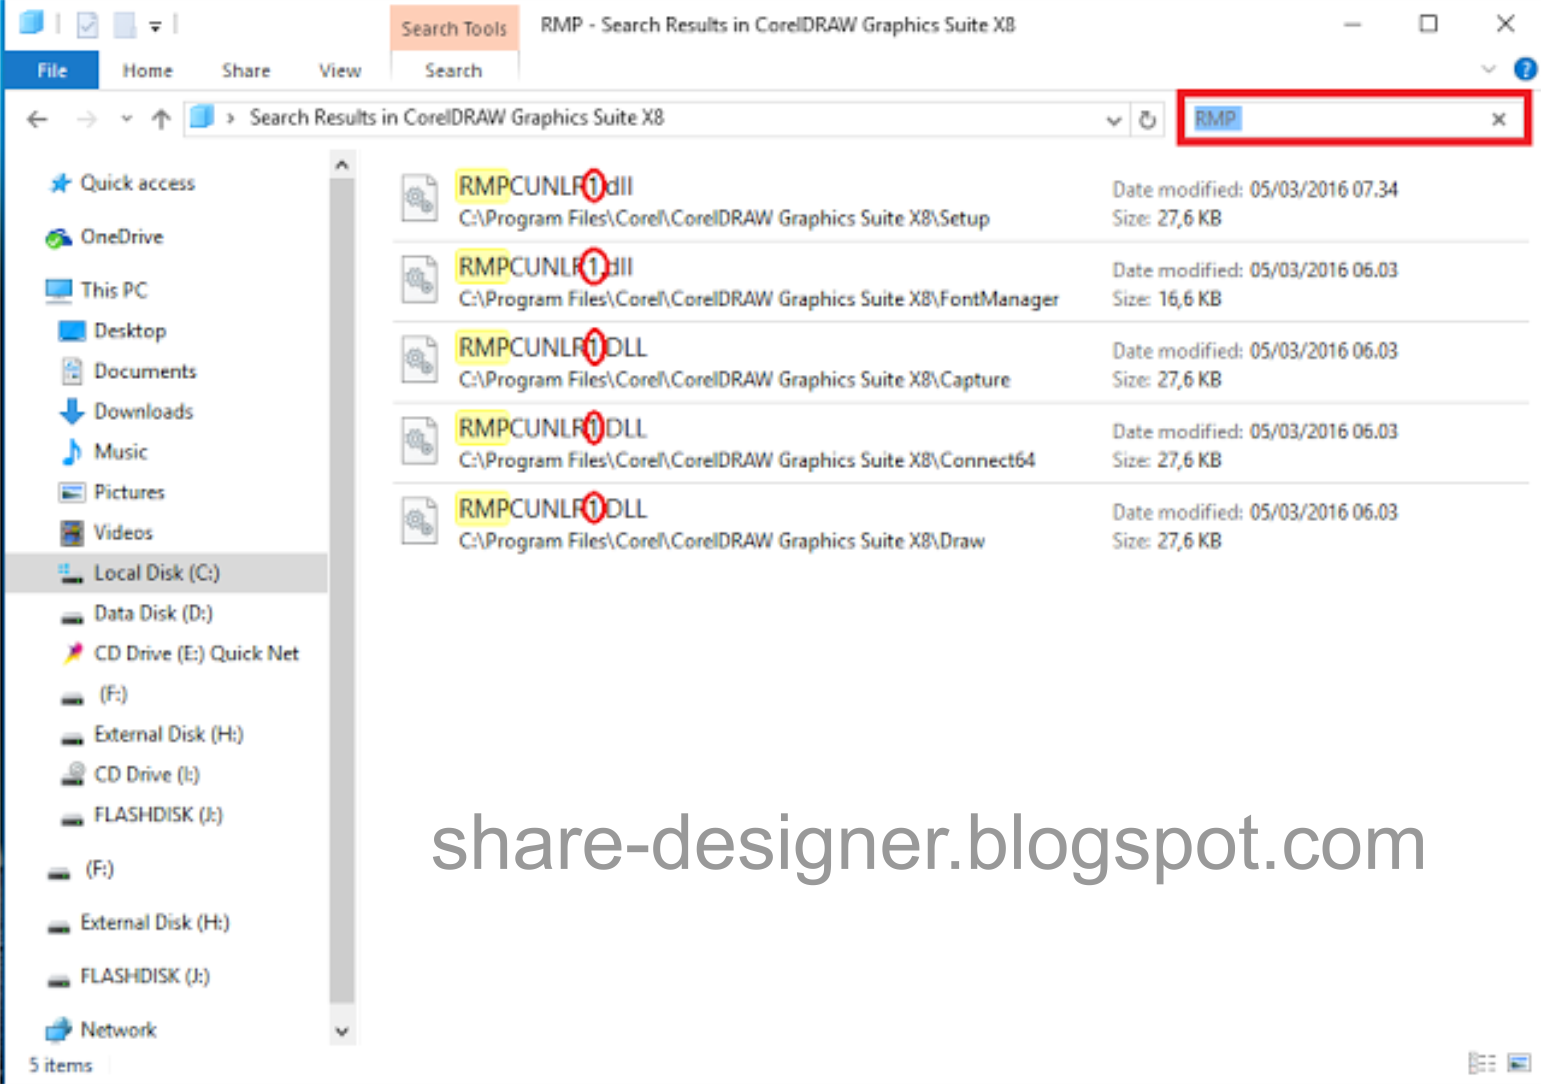Screen dimensions: 1542x1084
Task: Click the Music note icon
Action: coord(72,452)
